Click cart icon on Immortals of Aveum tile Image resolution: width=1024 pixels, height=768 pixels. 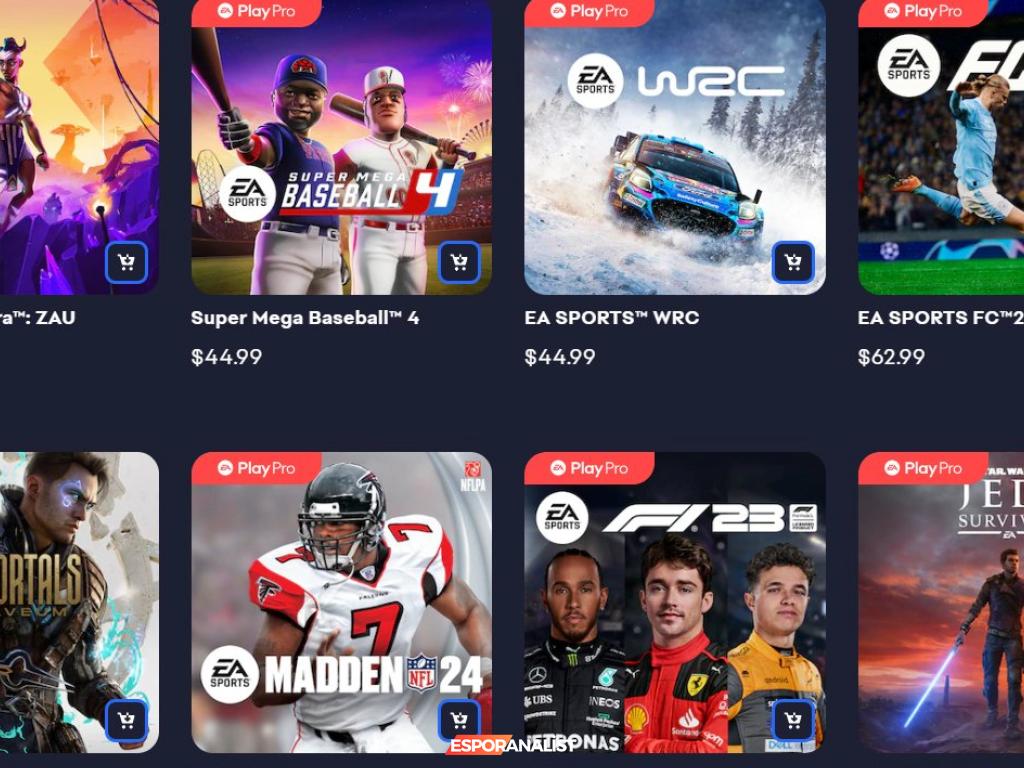[x=126, y=720]
